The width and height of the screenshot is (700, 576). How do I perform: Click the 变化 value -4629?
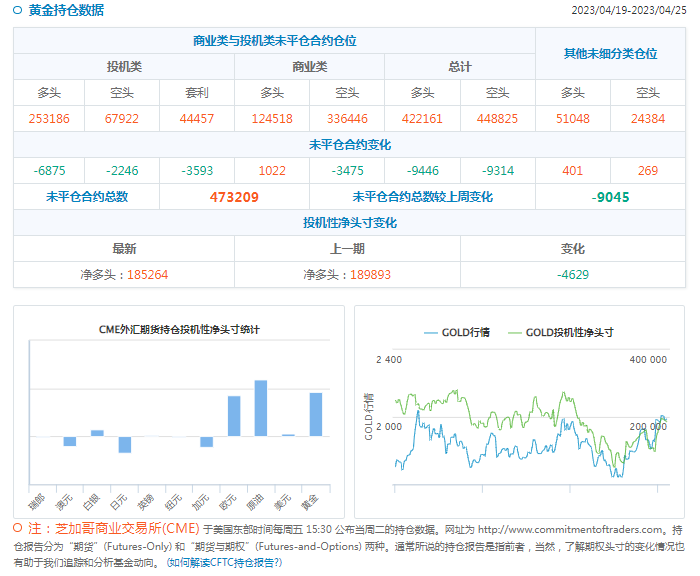click(x=573, y=274)
